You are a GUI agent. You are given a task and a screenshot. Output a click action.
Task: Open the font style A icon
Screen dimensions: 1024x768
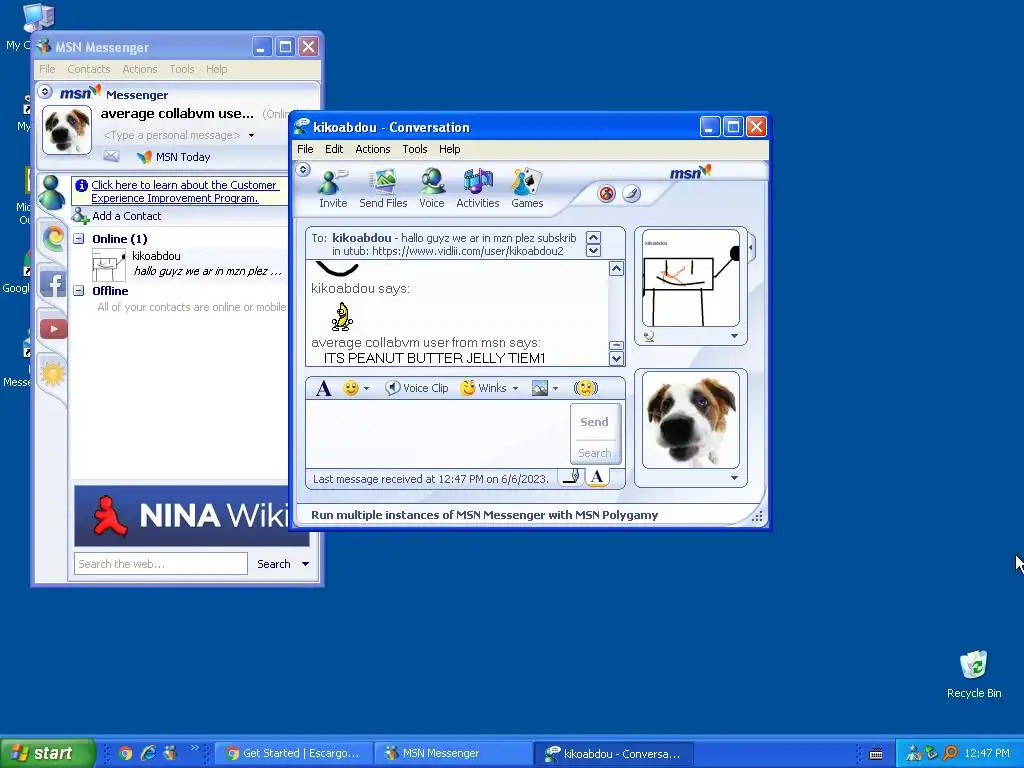point(323,389)
